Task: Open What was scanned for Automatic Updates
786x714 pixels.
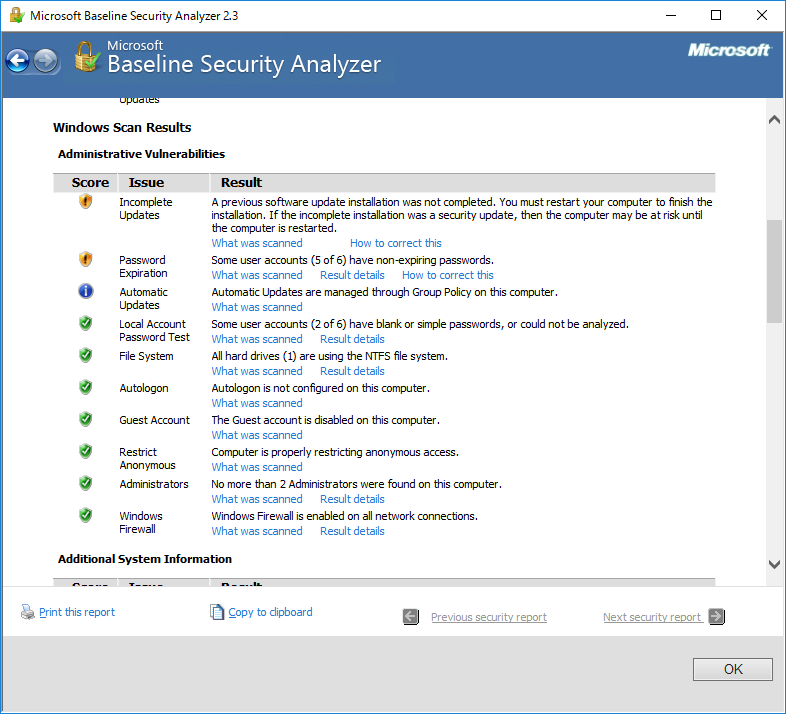Action: [x=257, y=307]
